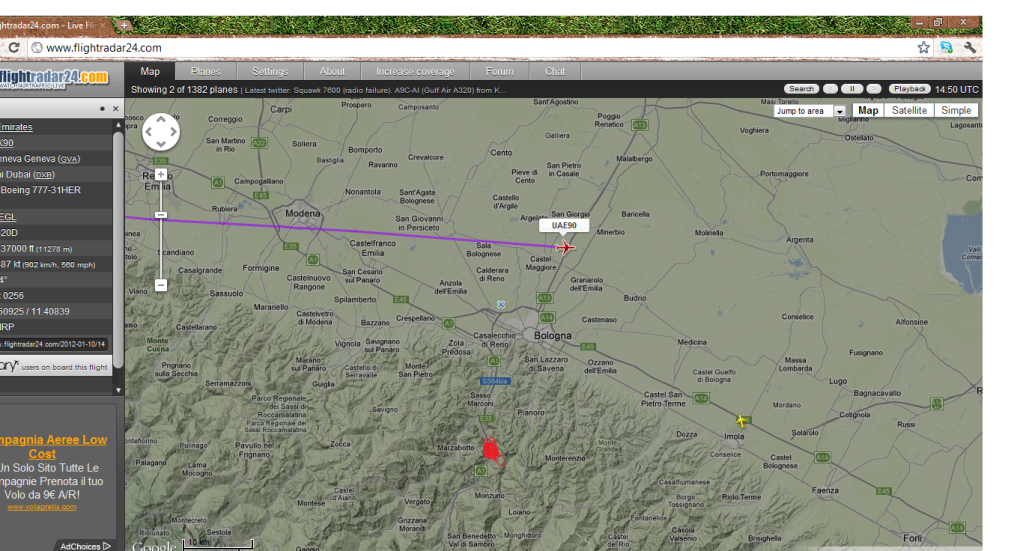
Task: Open the Settings tab
Action: [x=270, y=71]
